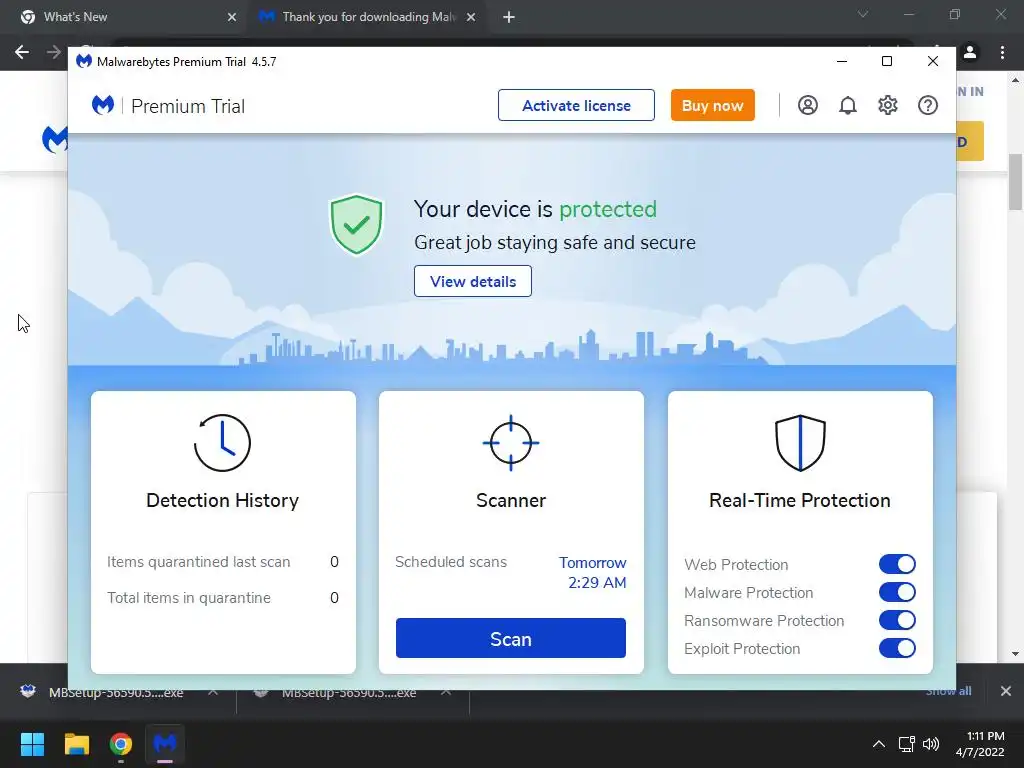Open View details
This screenshot has width=1024, height=768.
(x=473, y=281)
